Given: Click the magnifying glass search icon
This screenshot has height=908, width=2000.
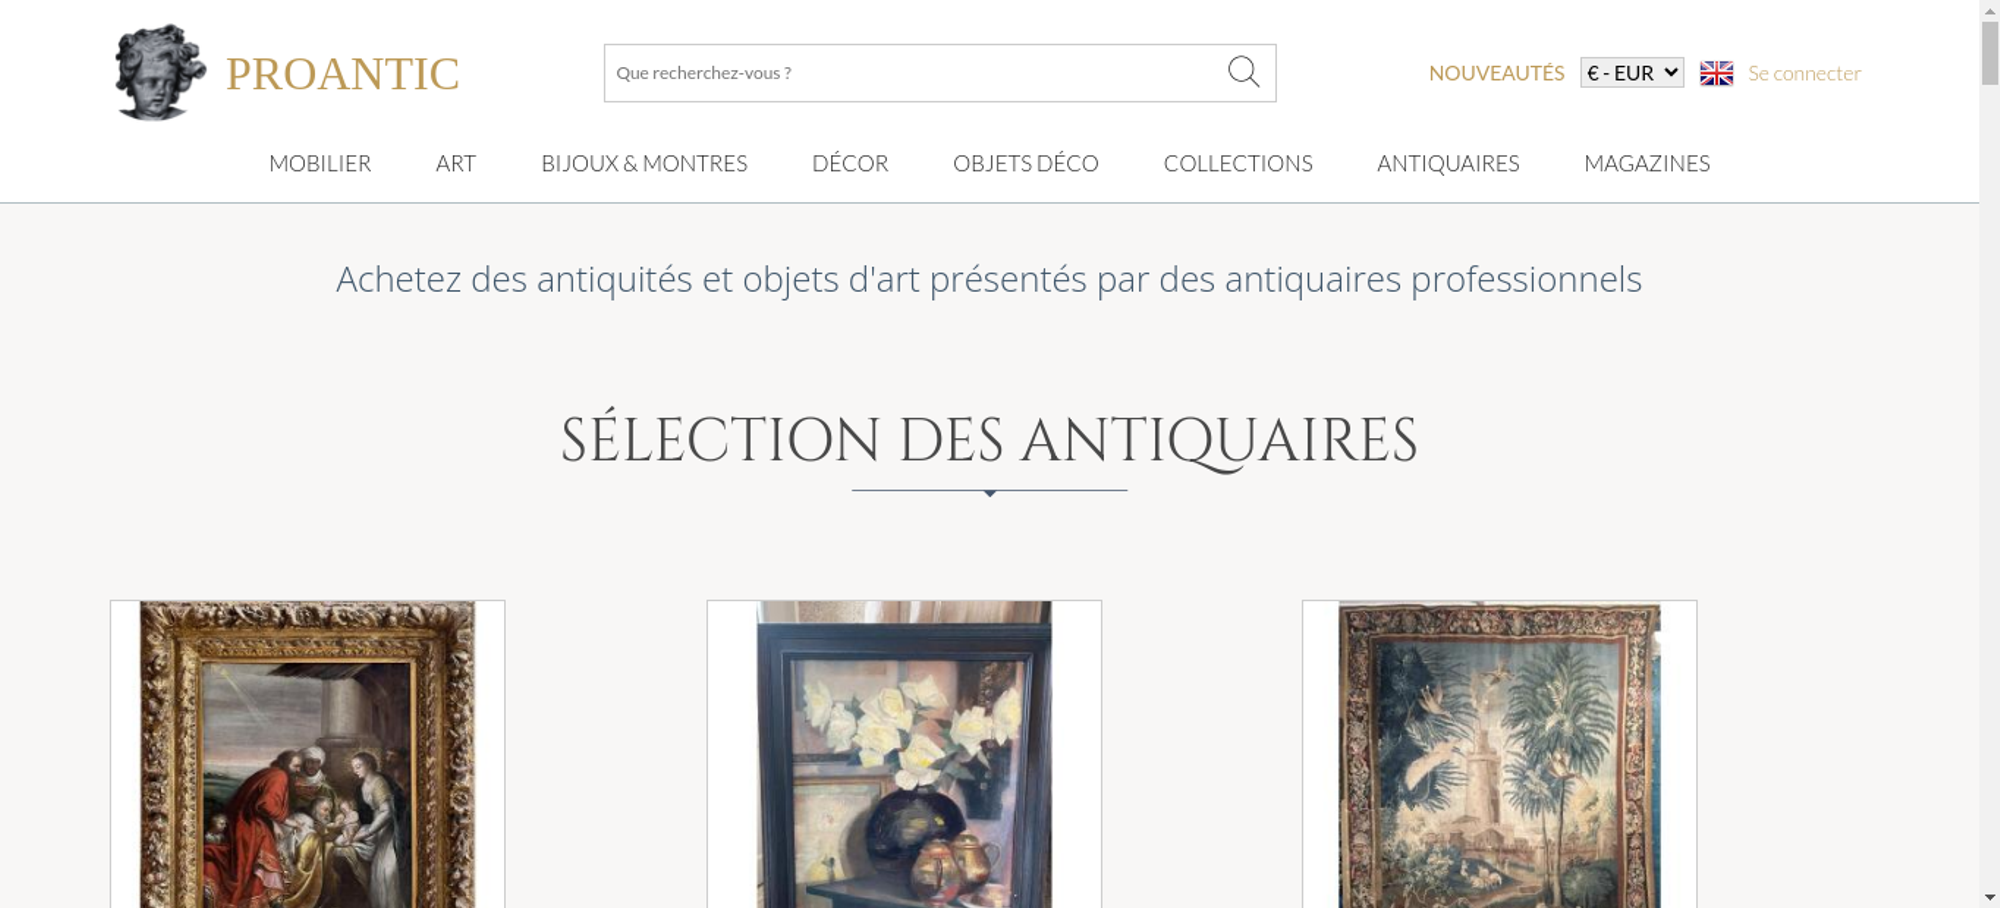Looking at the screenshot, I should point(1243,72).
